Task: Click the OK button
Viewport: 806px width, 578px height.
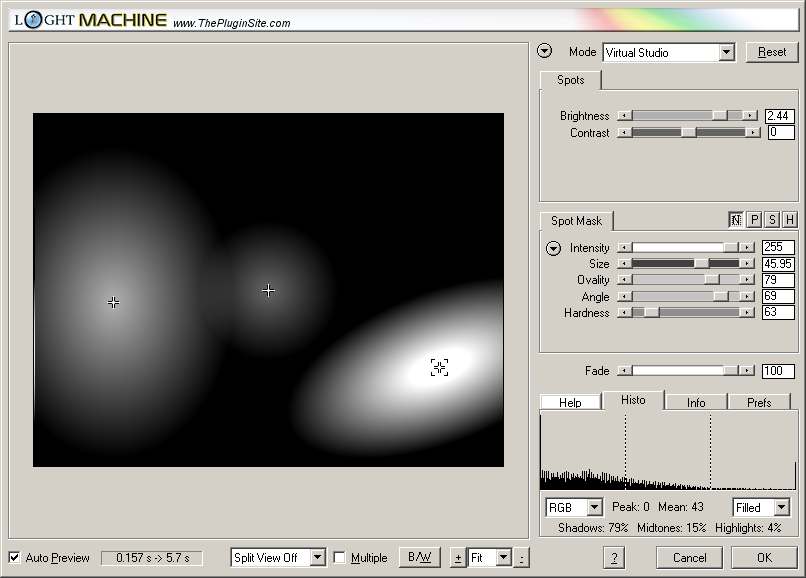Action: point(764,558)
